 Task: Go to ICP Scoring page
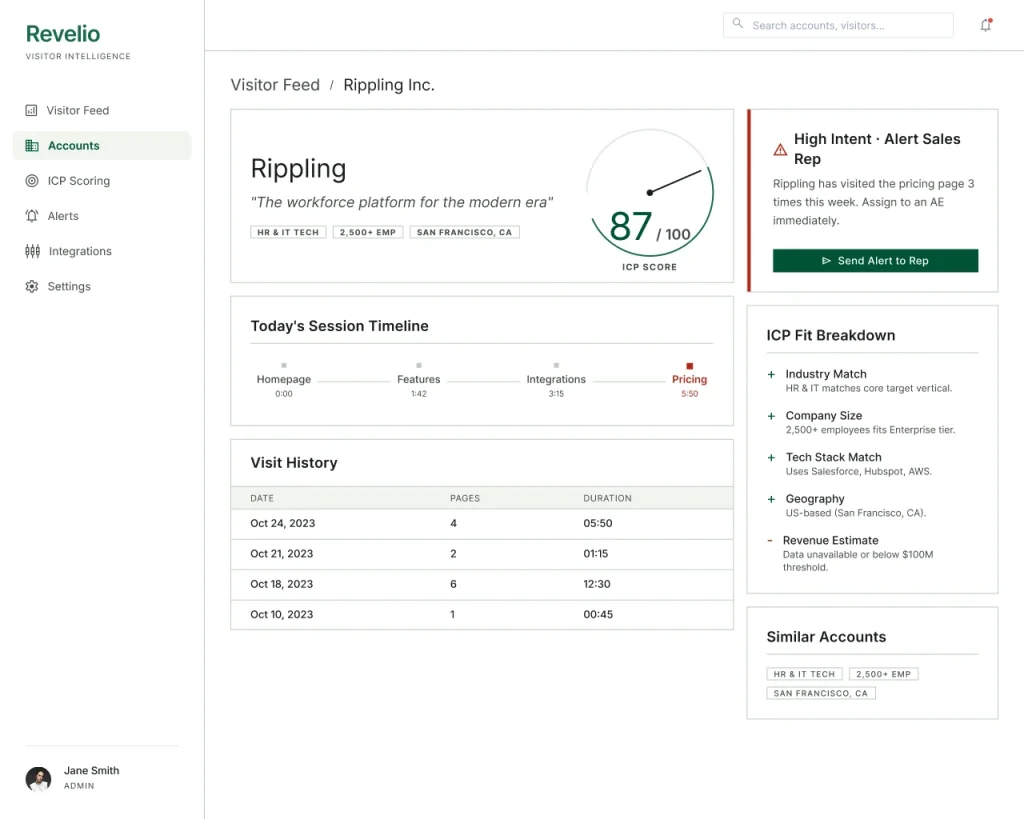[x=102, y=181]
